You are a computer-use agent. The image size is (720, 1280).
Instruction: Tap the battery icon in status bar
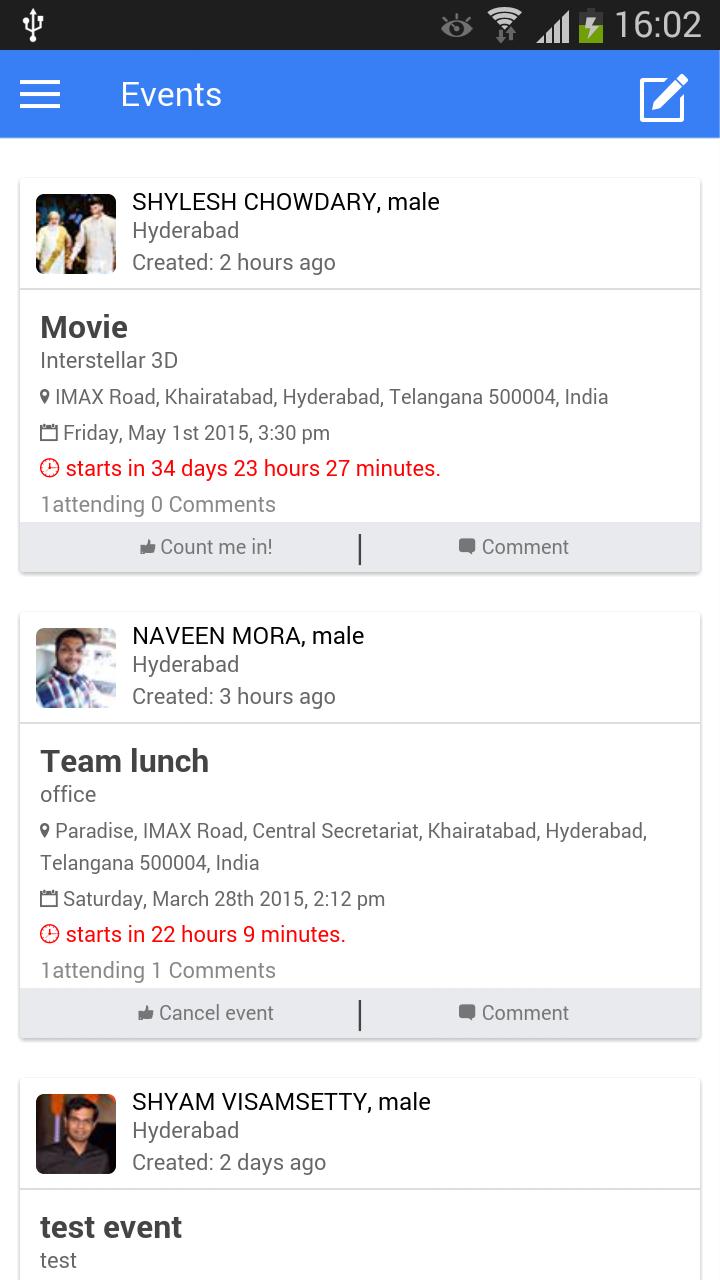(x=592, y=26)
